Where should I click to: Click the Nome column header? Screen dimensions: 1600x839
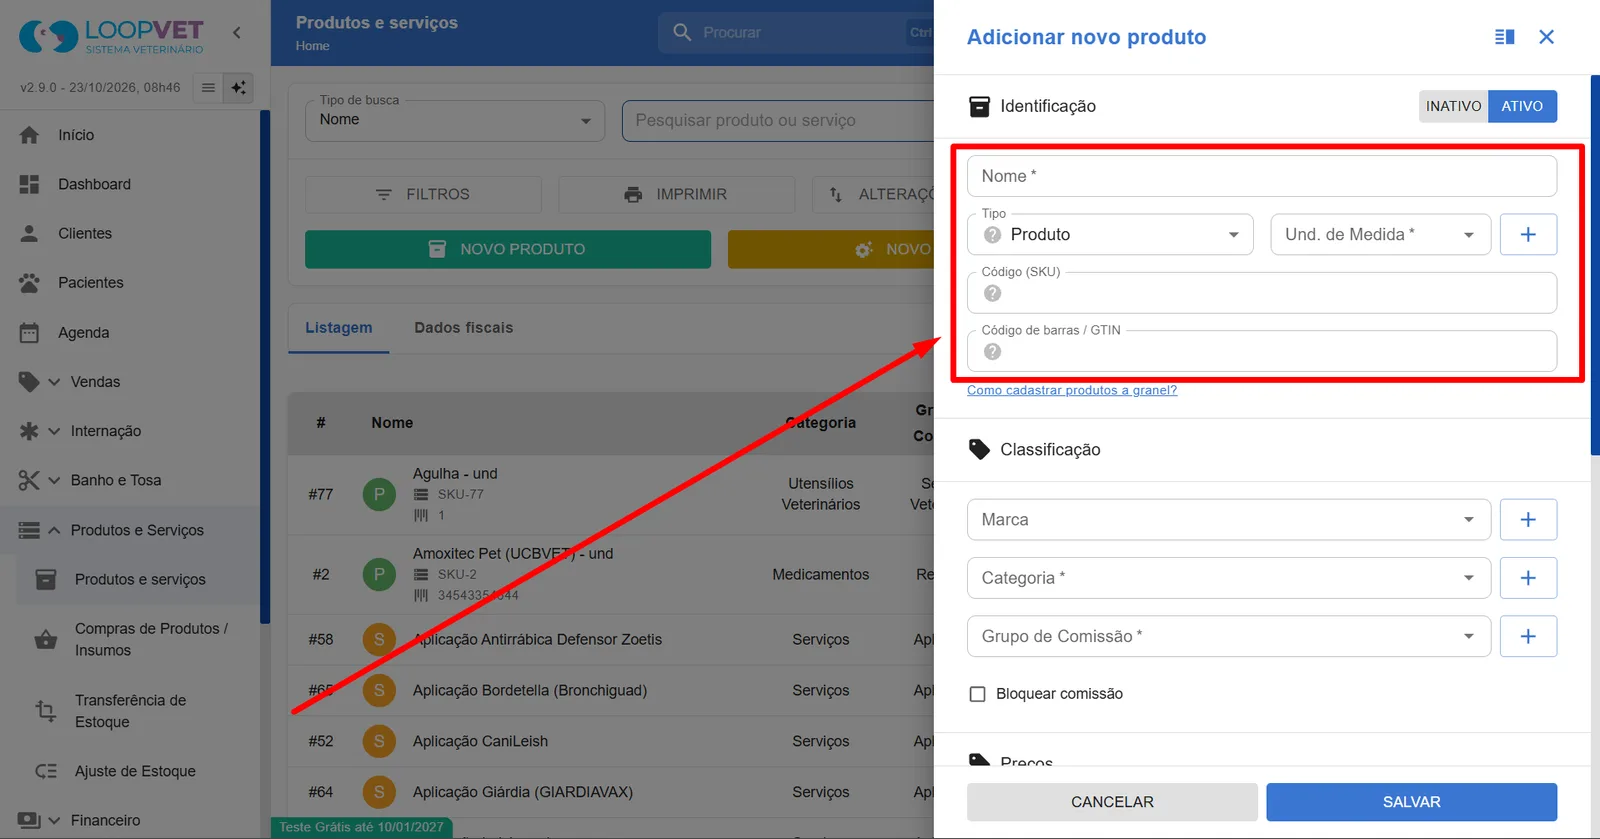(x=392, y=423)
